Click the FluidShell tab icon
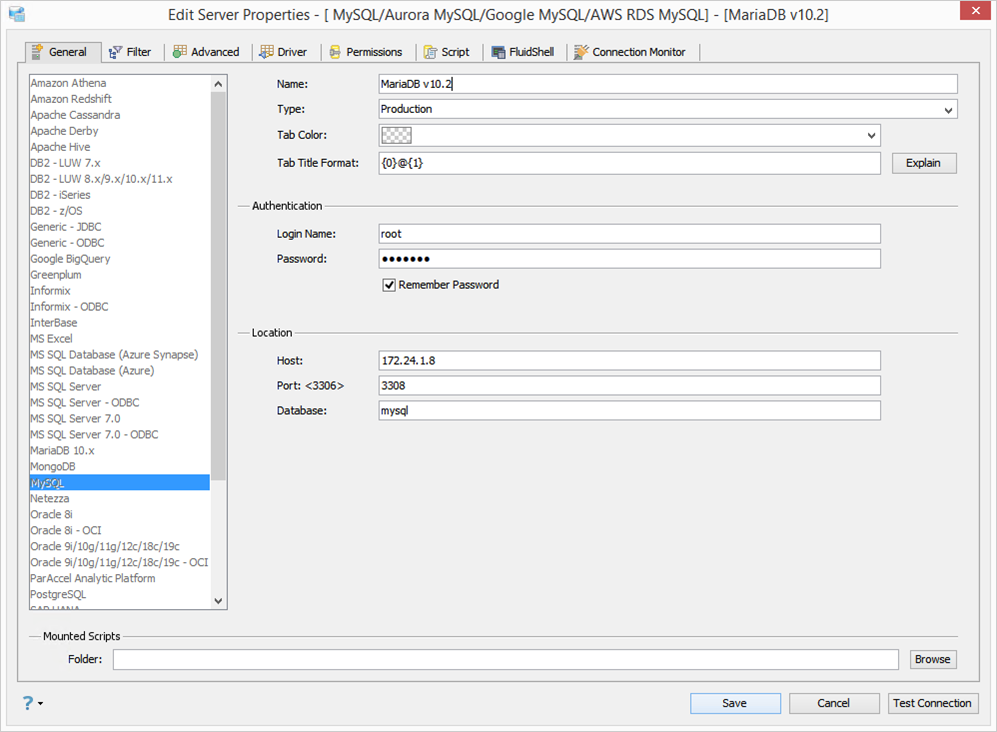 click(x=499, y=52)
